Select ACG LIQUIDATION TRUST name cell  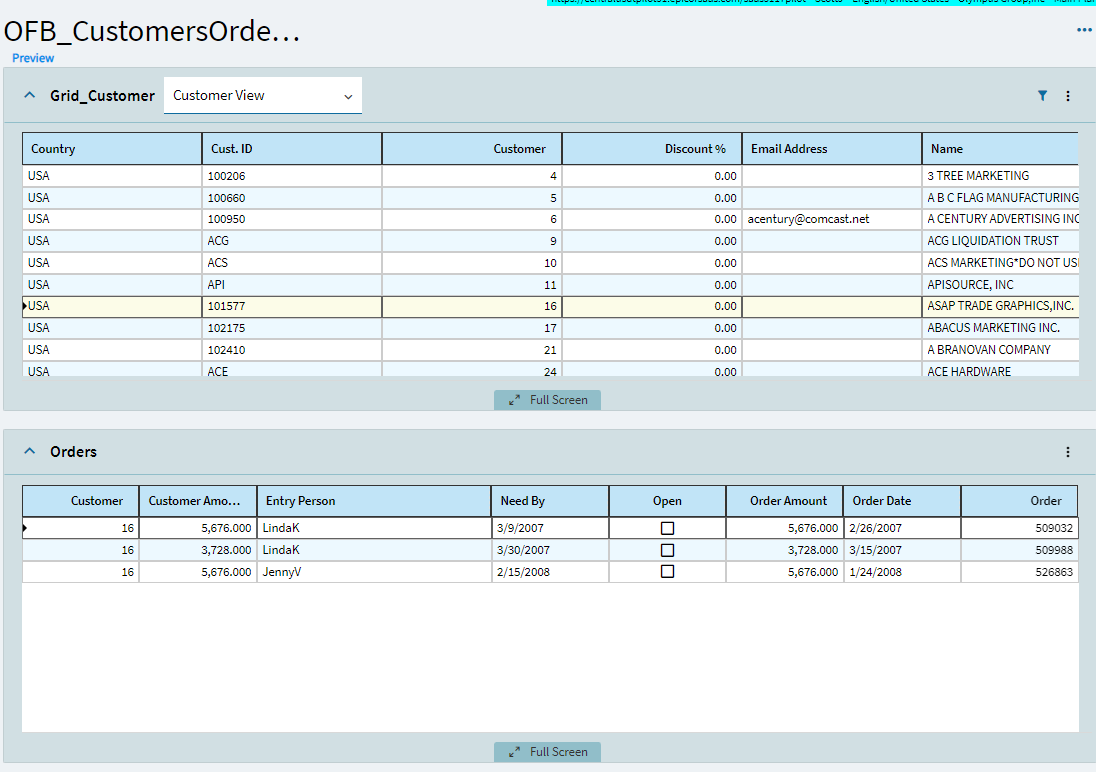tap(1000, 241)
